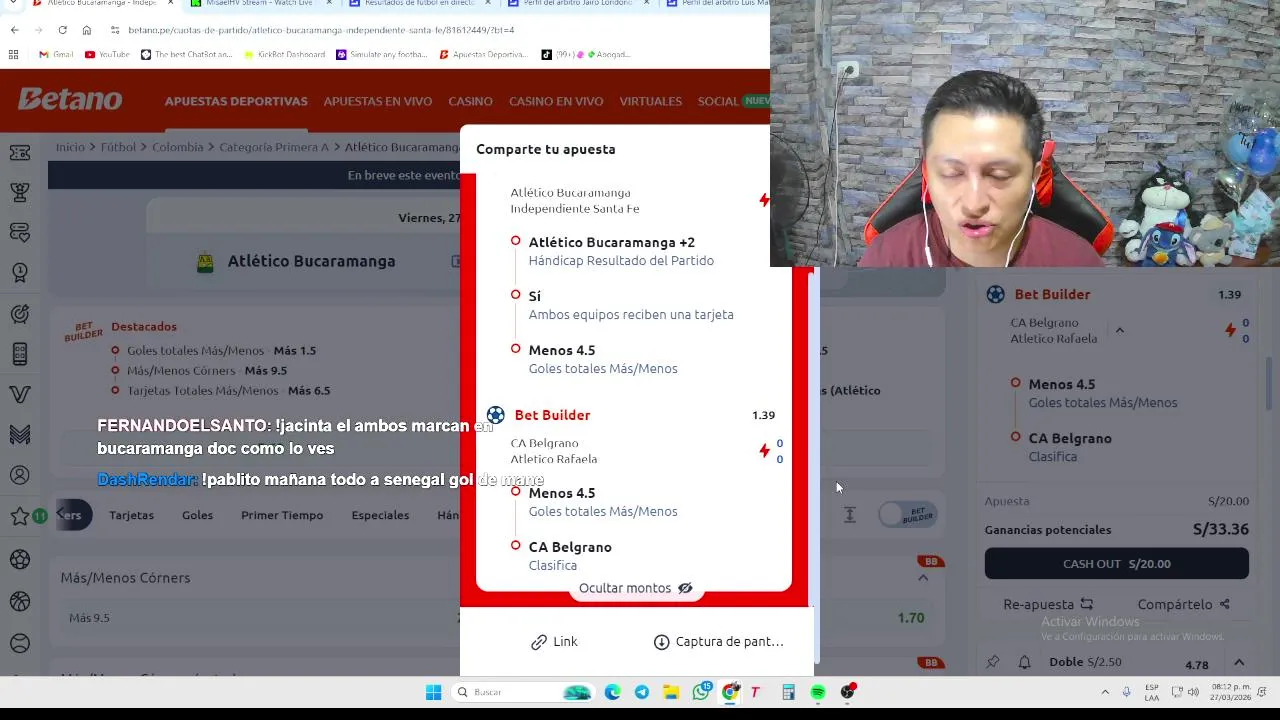Click the pin icon beside Doble S/2.50
The height and width of the screenshot is (720, 1280).
(992, 662)
